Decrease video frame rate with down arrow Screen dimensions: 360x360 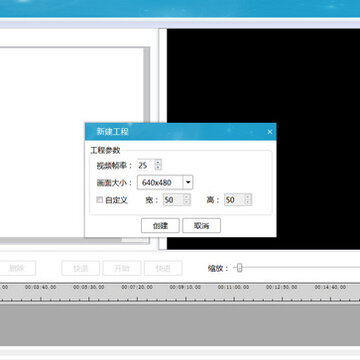pos(158,167)
